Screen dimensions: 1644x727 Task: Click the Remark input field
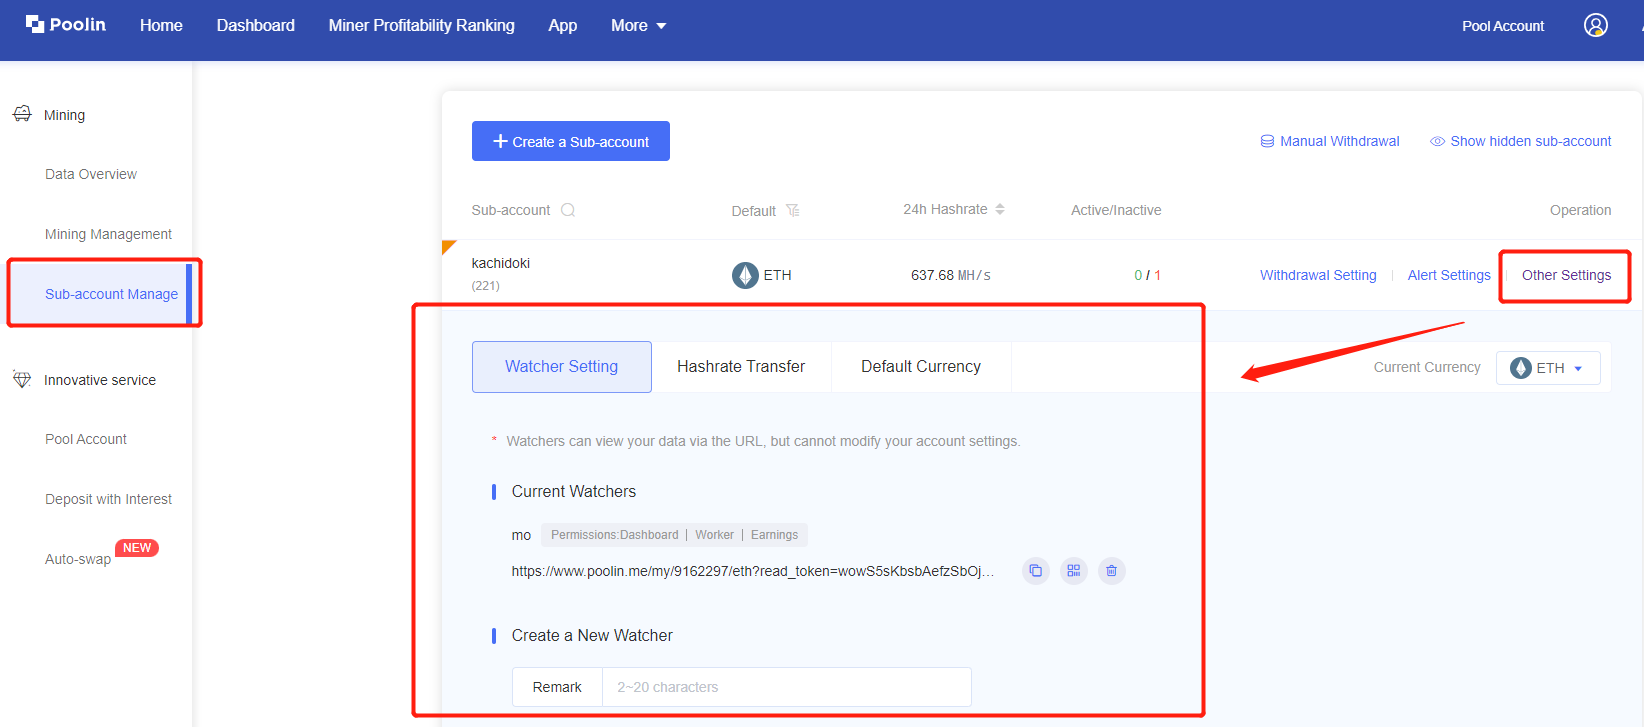point(786,687)
